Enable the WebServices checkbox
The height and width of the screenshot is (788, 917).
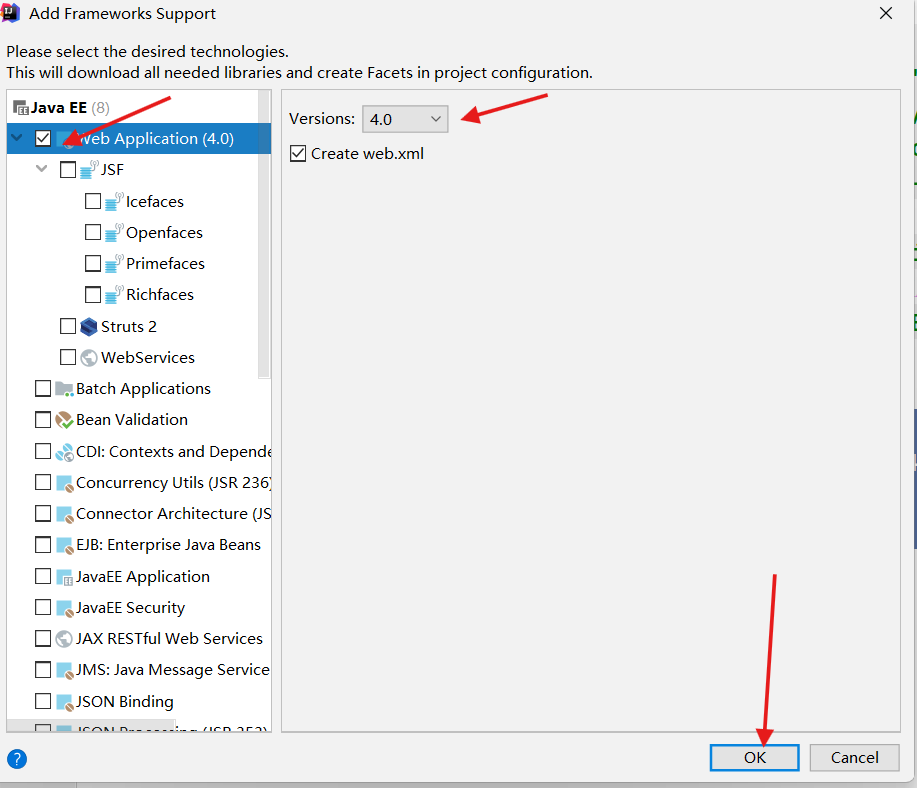point(68,357)
